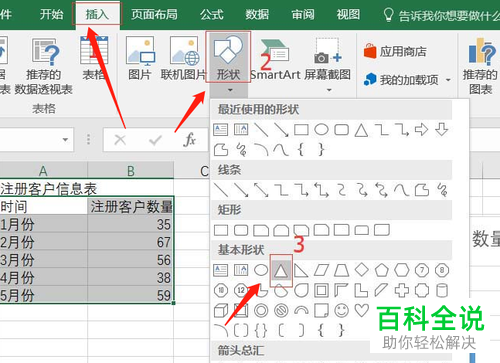Choose double-arrow line in 线条
The height and width of the screenshot is (363, 500).
point(261,190)
